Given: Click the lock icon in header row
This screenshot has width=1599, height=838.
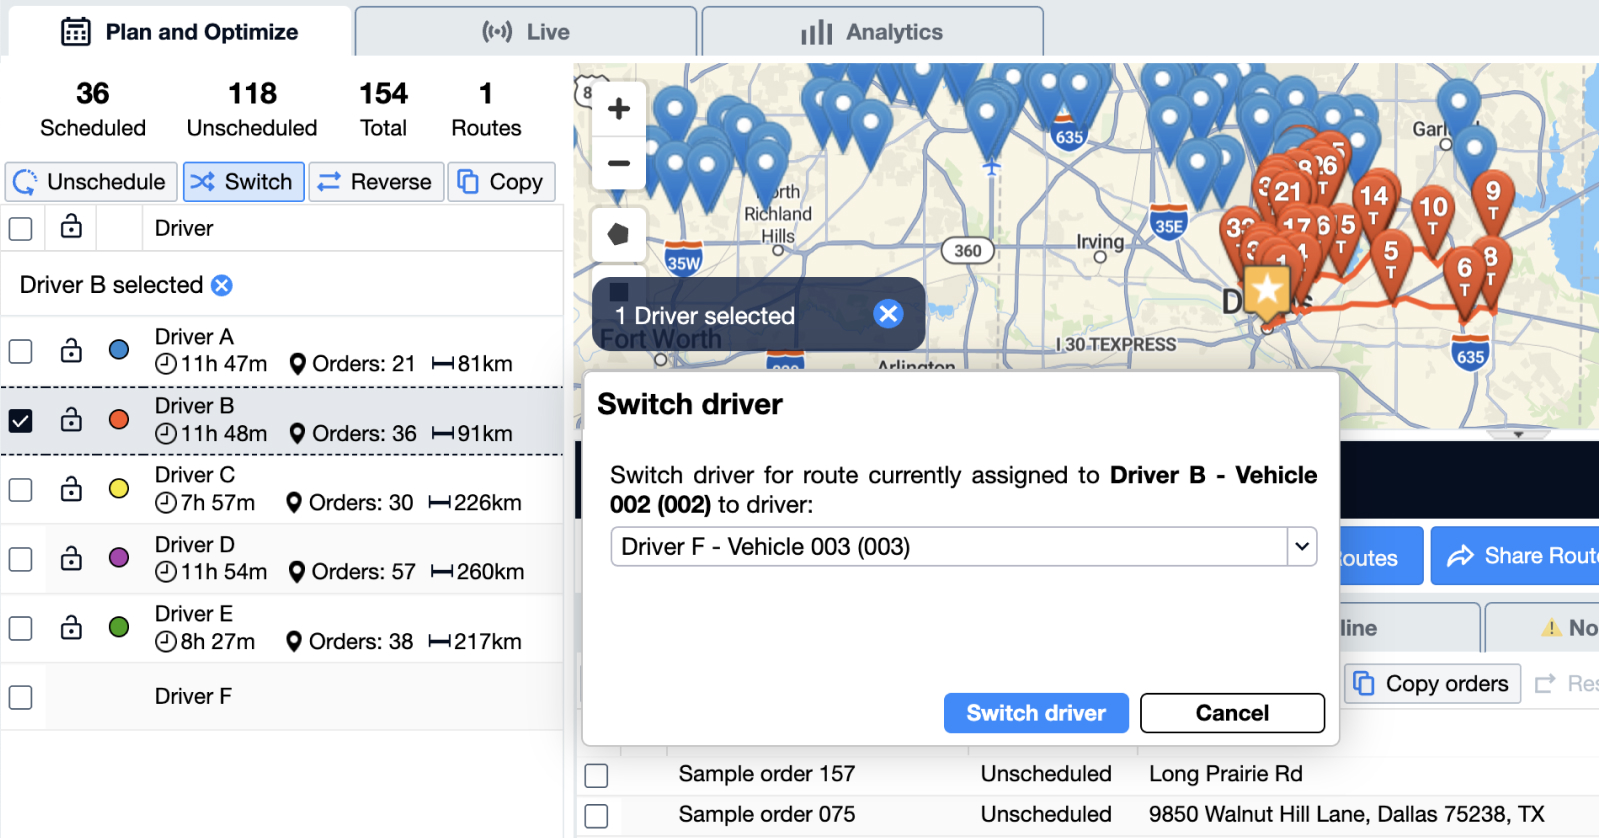Looking at the screenshot, I should click(x=71, y=227).
